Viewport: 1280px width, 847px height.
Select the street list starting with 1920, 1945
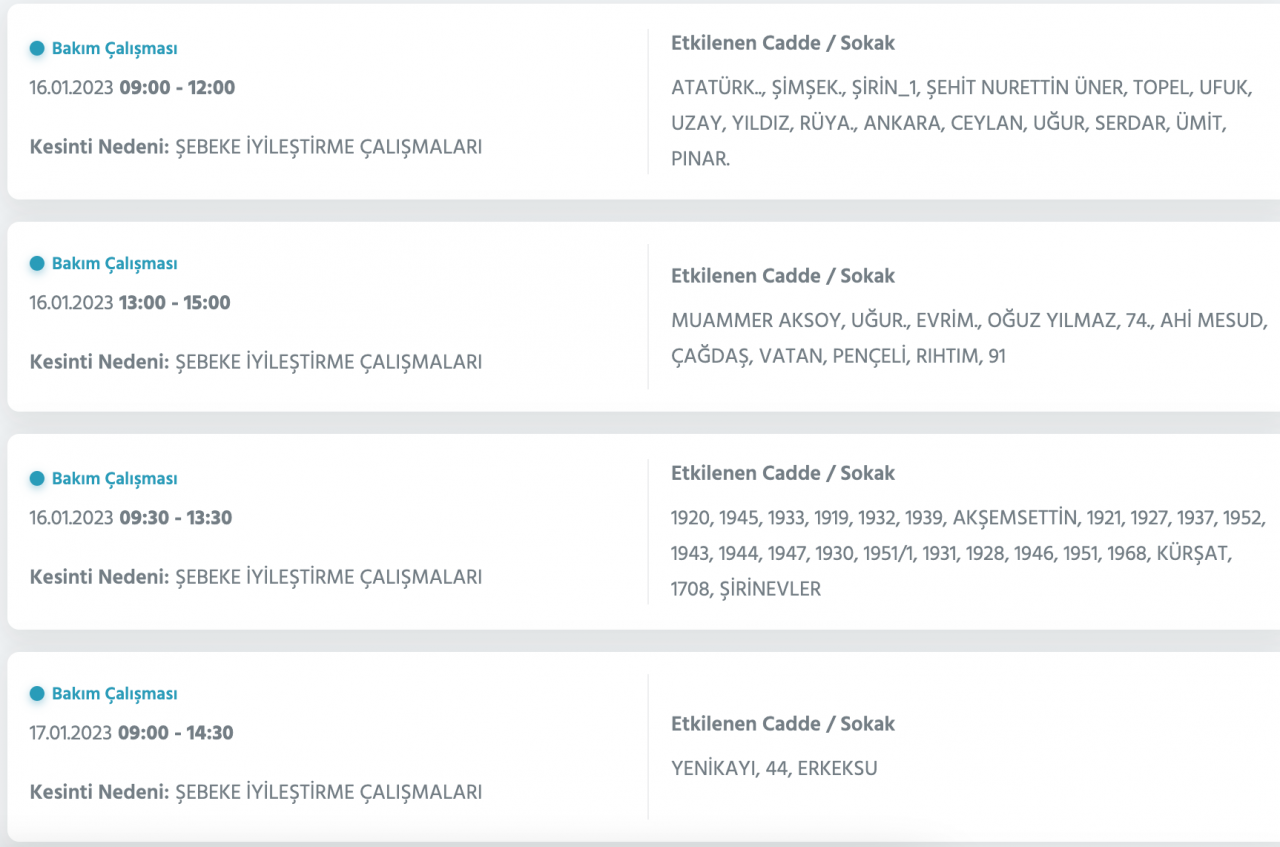tap(968, 554)
